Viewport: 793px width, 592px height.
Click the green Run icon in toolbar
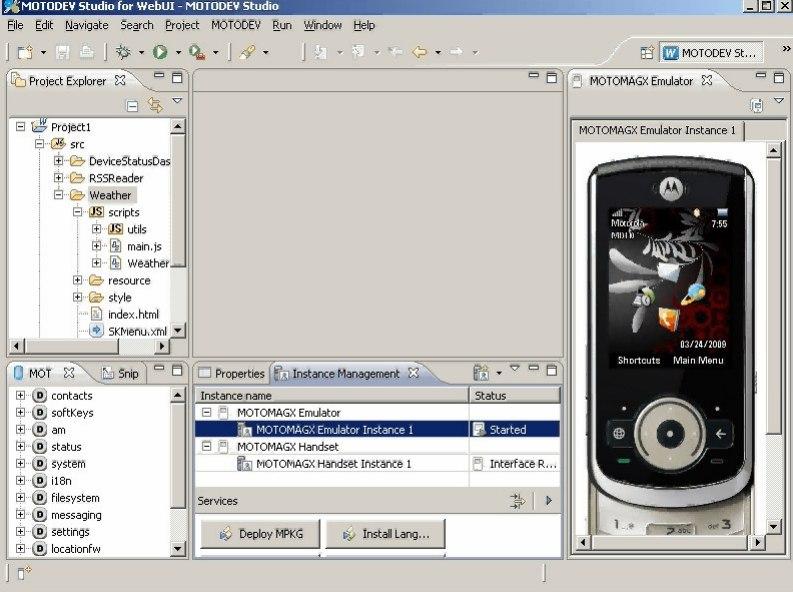160,52
